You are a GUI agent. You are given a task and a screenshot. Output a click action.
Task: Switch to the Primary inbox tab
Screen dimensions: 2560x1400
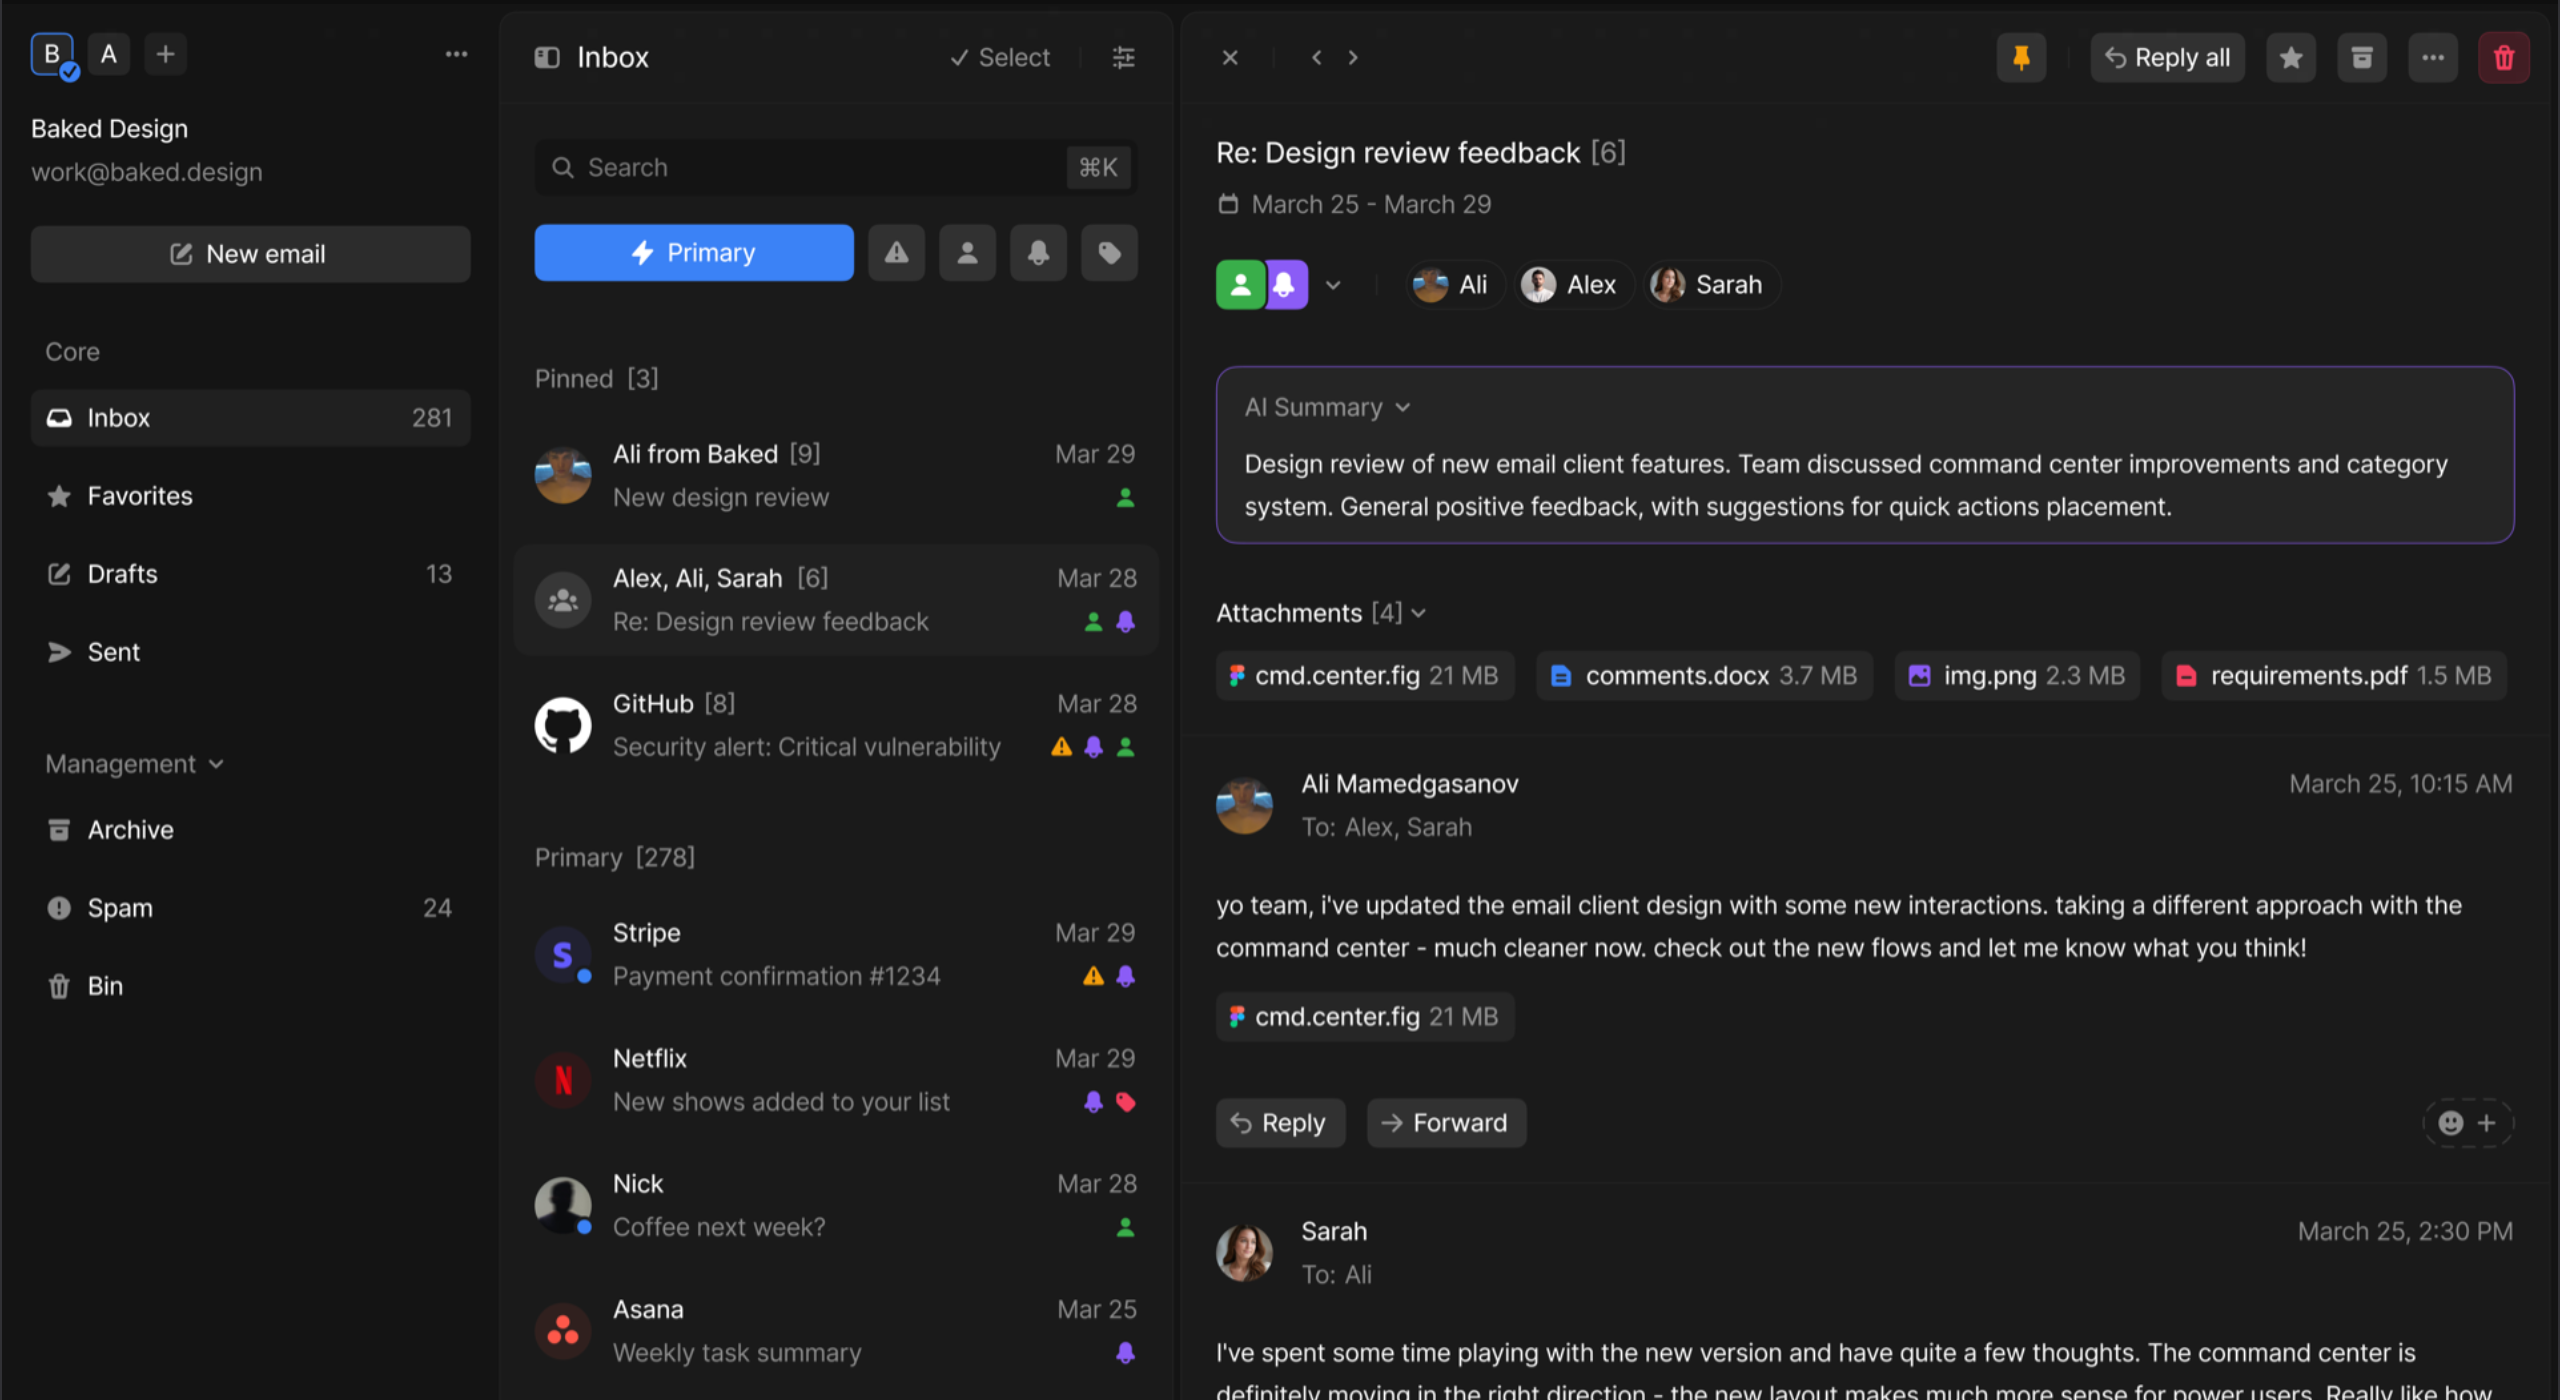[x=694, y=253]
